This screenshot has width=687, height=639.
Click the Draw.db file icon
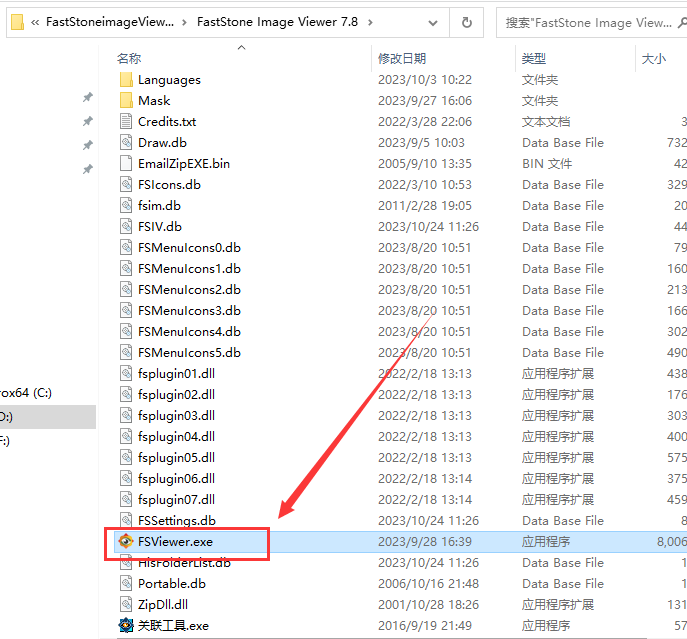(126, 142)
